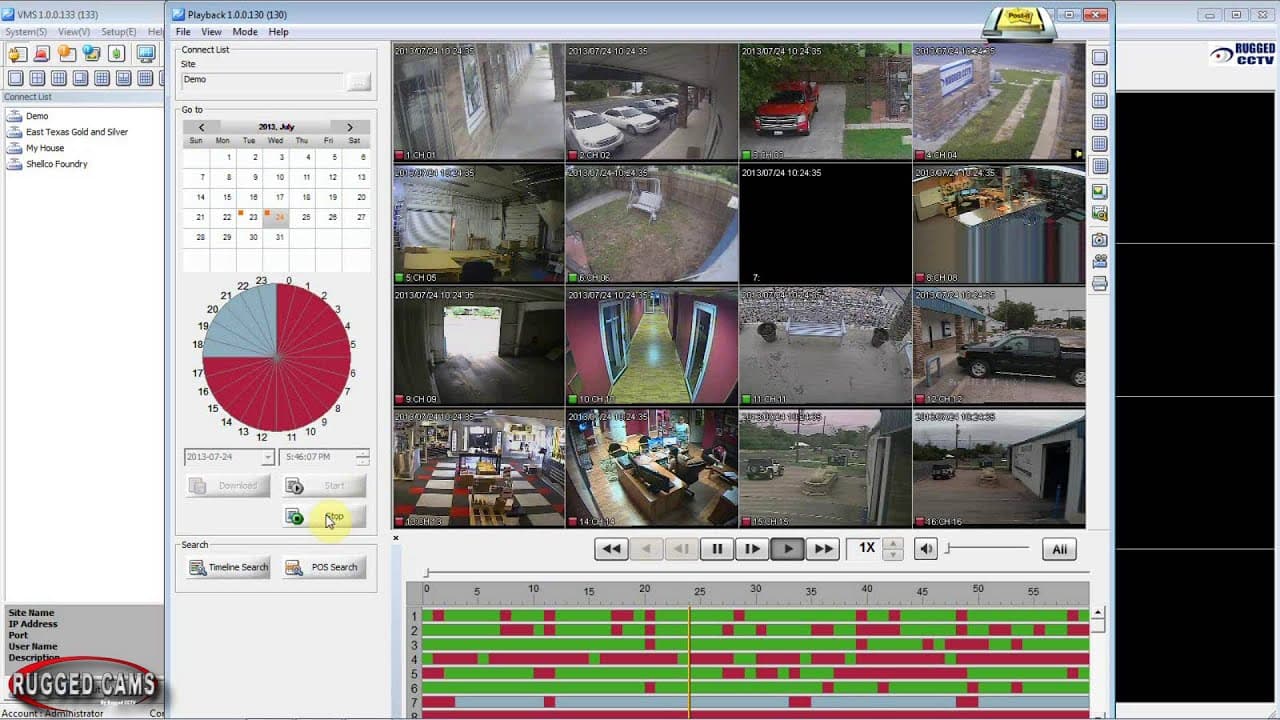Click the volume slider track
1280x720 pixels.
click(988, 547)
